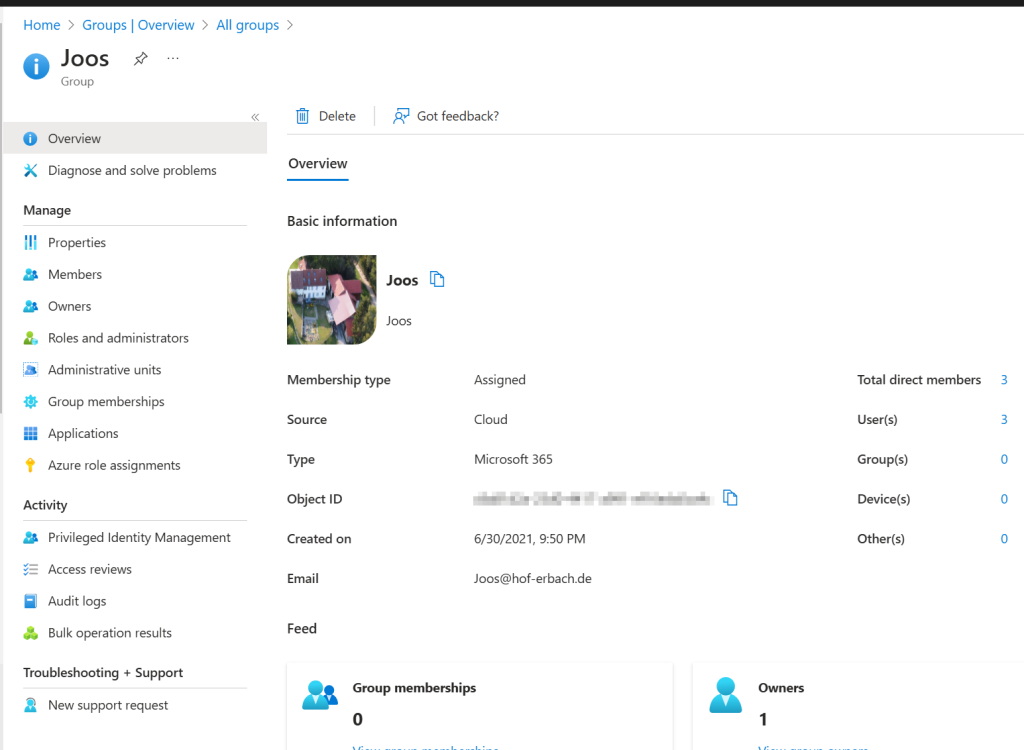Click the View group memberships link
The height and width of the screenshot is (750, 1024).
coord(425,746)
